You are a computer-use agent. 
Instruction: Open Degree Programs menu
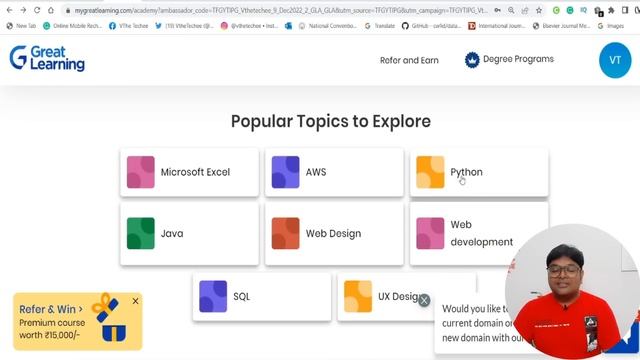(509, 60)
